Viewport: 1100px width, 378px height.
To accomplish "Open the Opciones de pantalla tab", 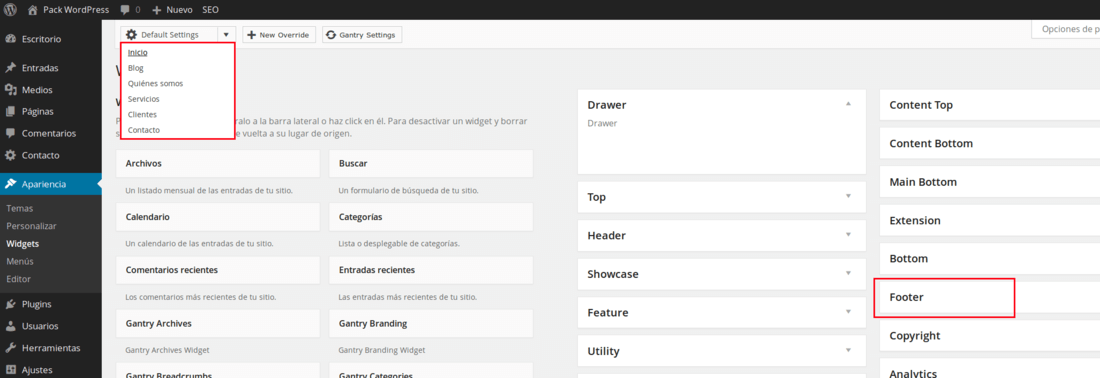I will pos(1066,29).
